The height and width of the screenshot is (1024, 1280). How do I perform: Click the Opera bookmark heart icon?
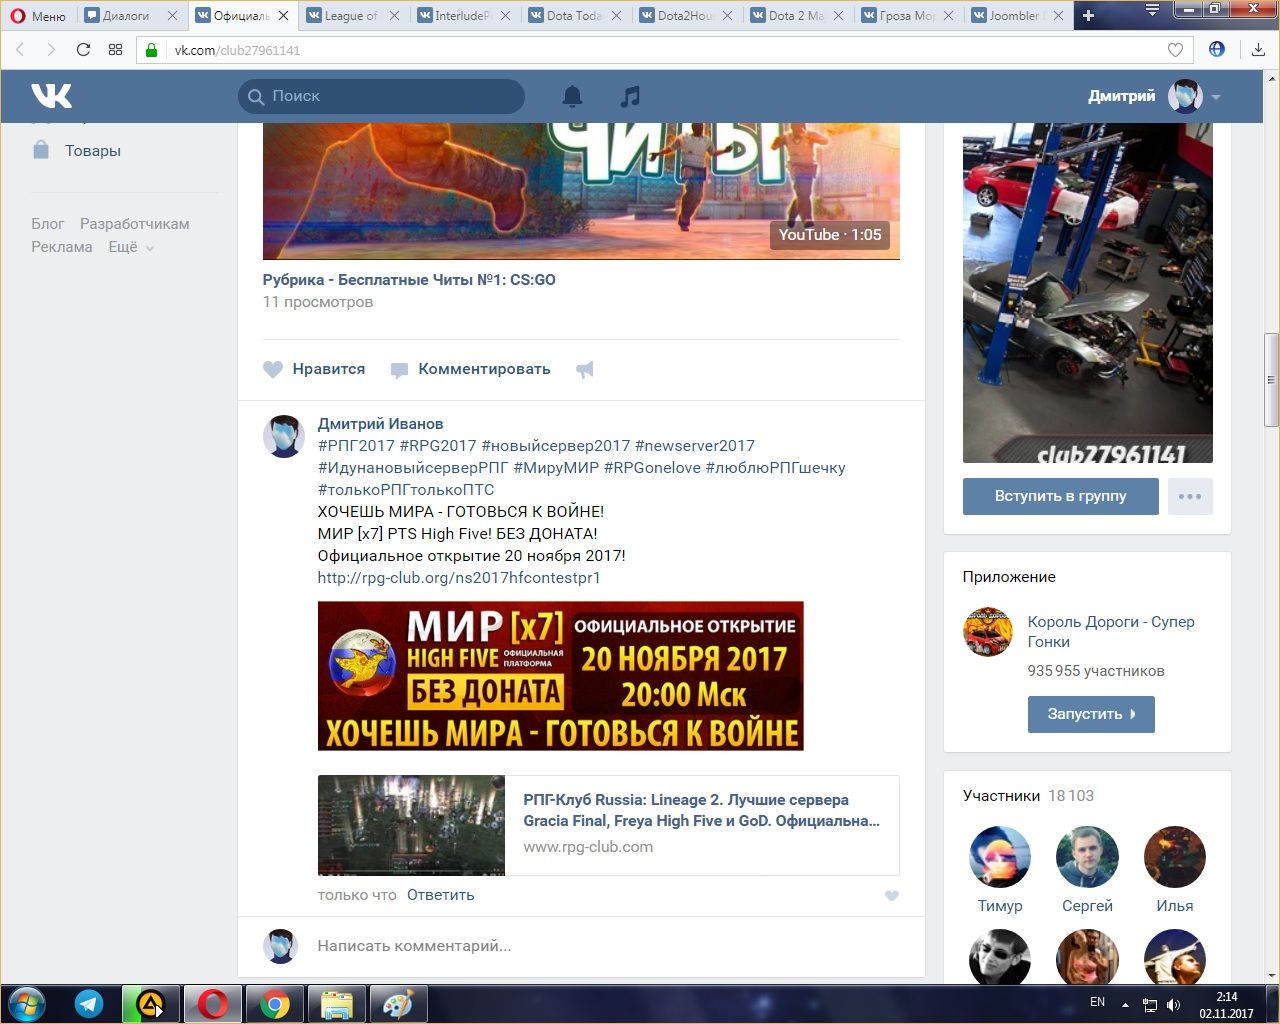1175,50
